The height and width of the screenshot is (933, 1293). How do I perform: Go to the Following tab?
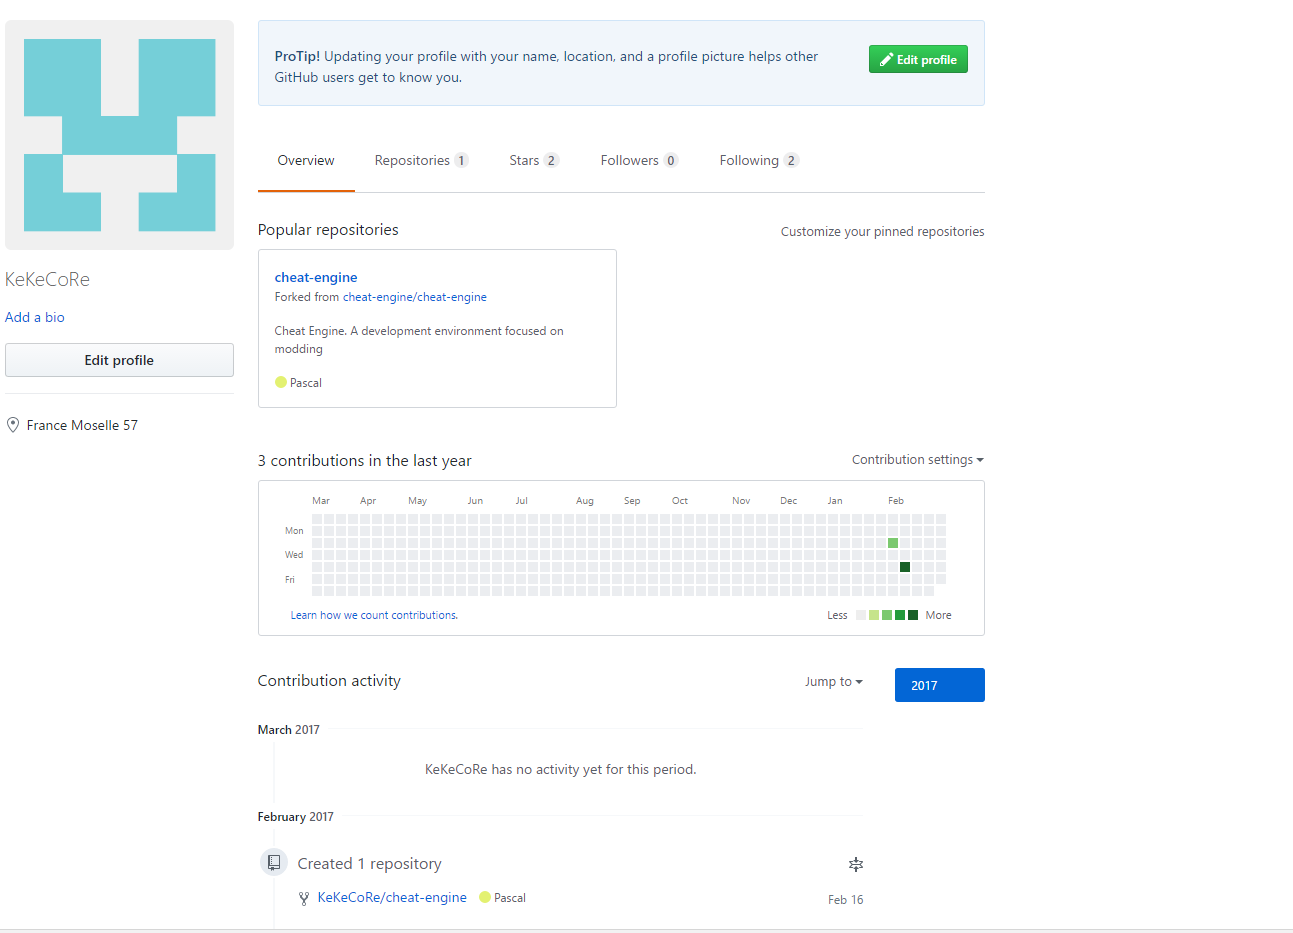point(759,160)
